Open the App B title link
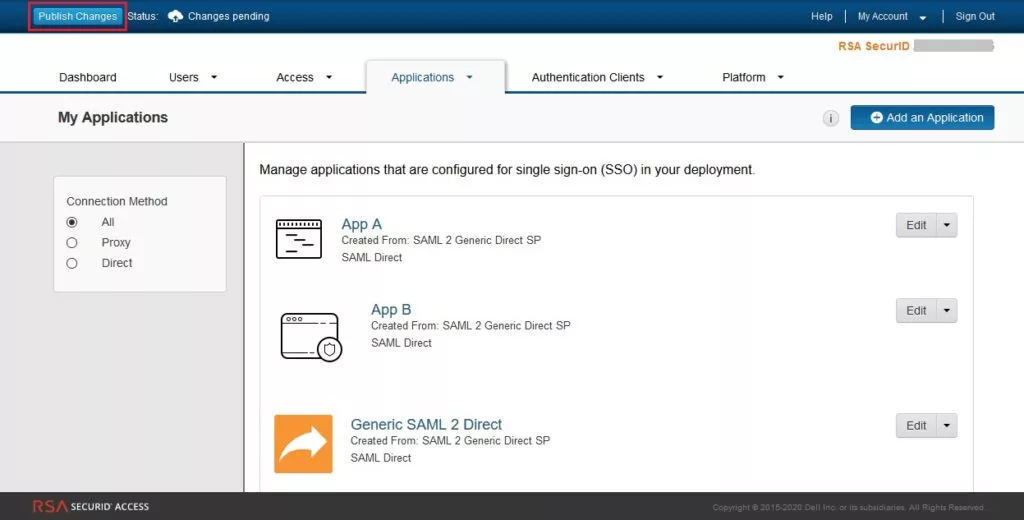 (x=391, y=310)
